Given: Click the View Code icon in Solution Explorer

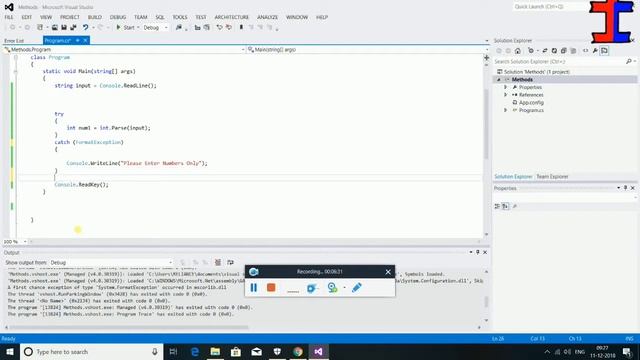Looking at the screenshot, I should coord(586,51).
